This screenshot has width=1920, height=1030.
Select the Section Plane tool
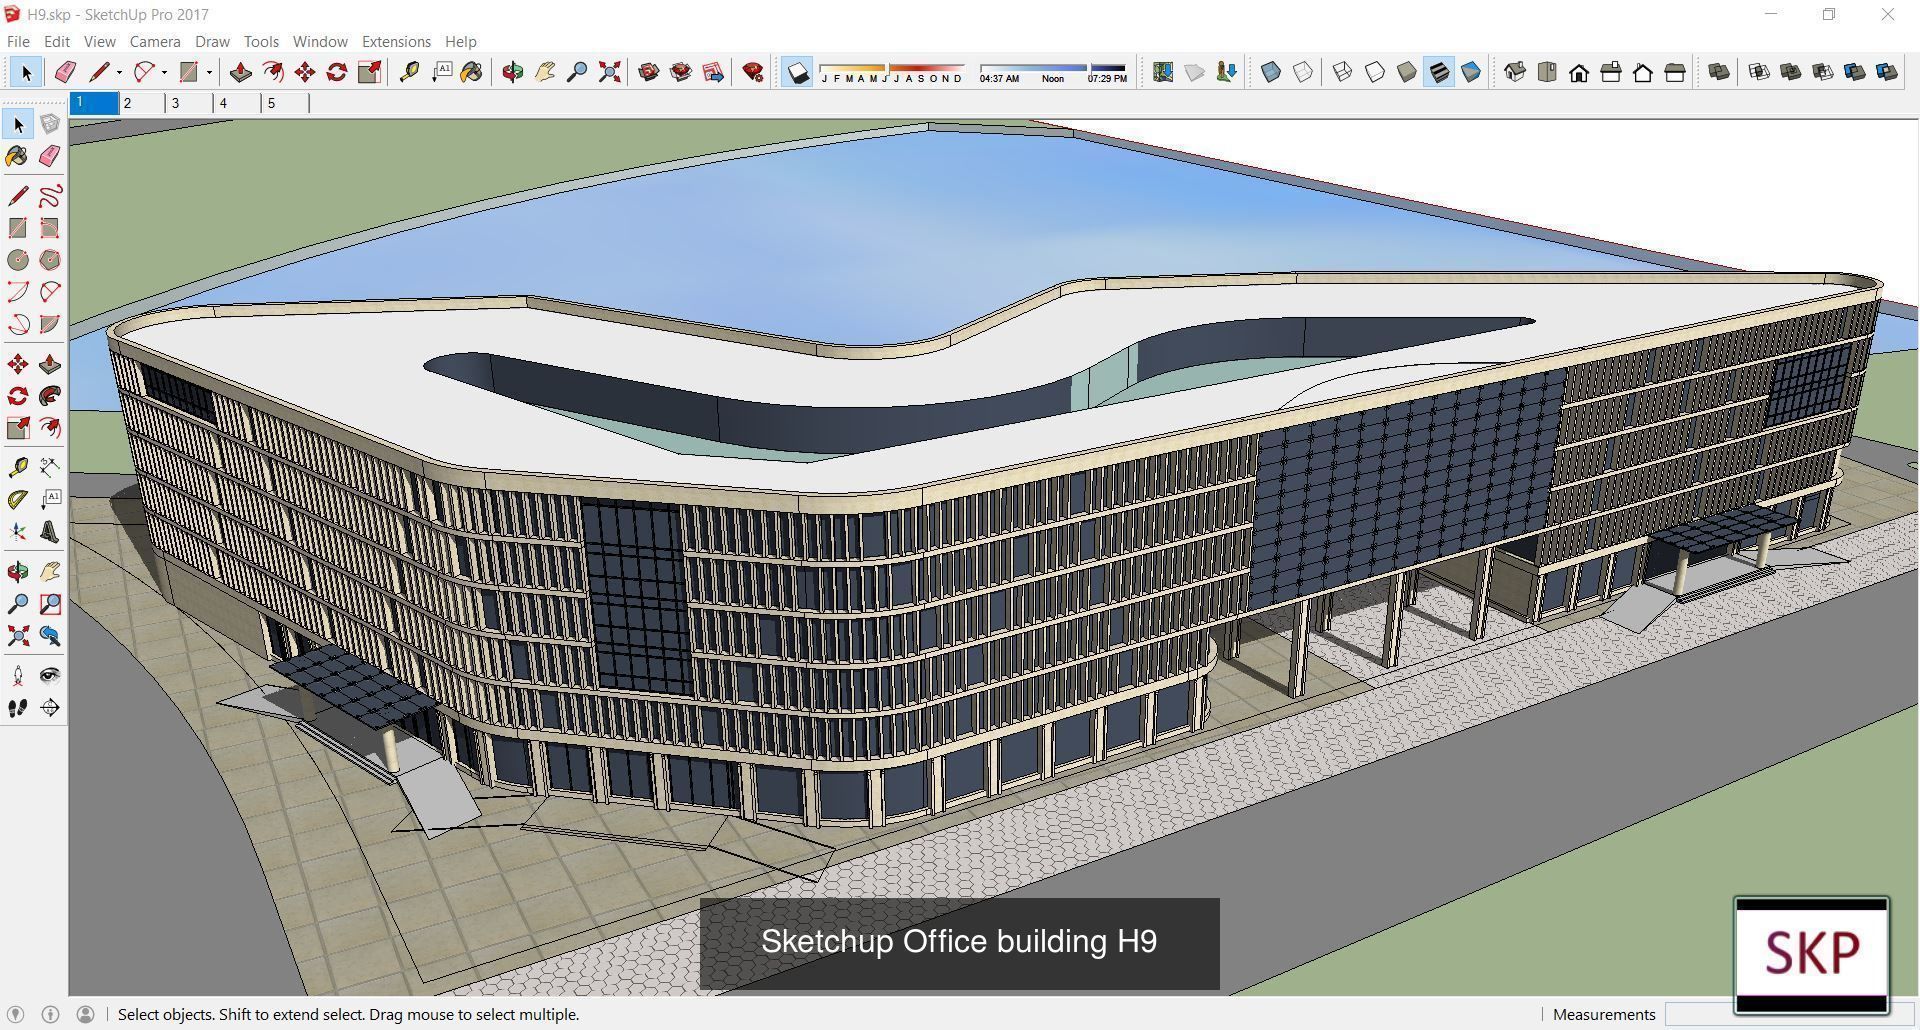[x=50, y=708]
